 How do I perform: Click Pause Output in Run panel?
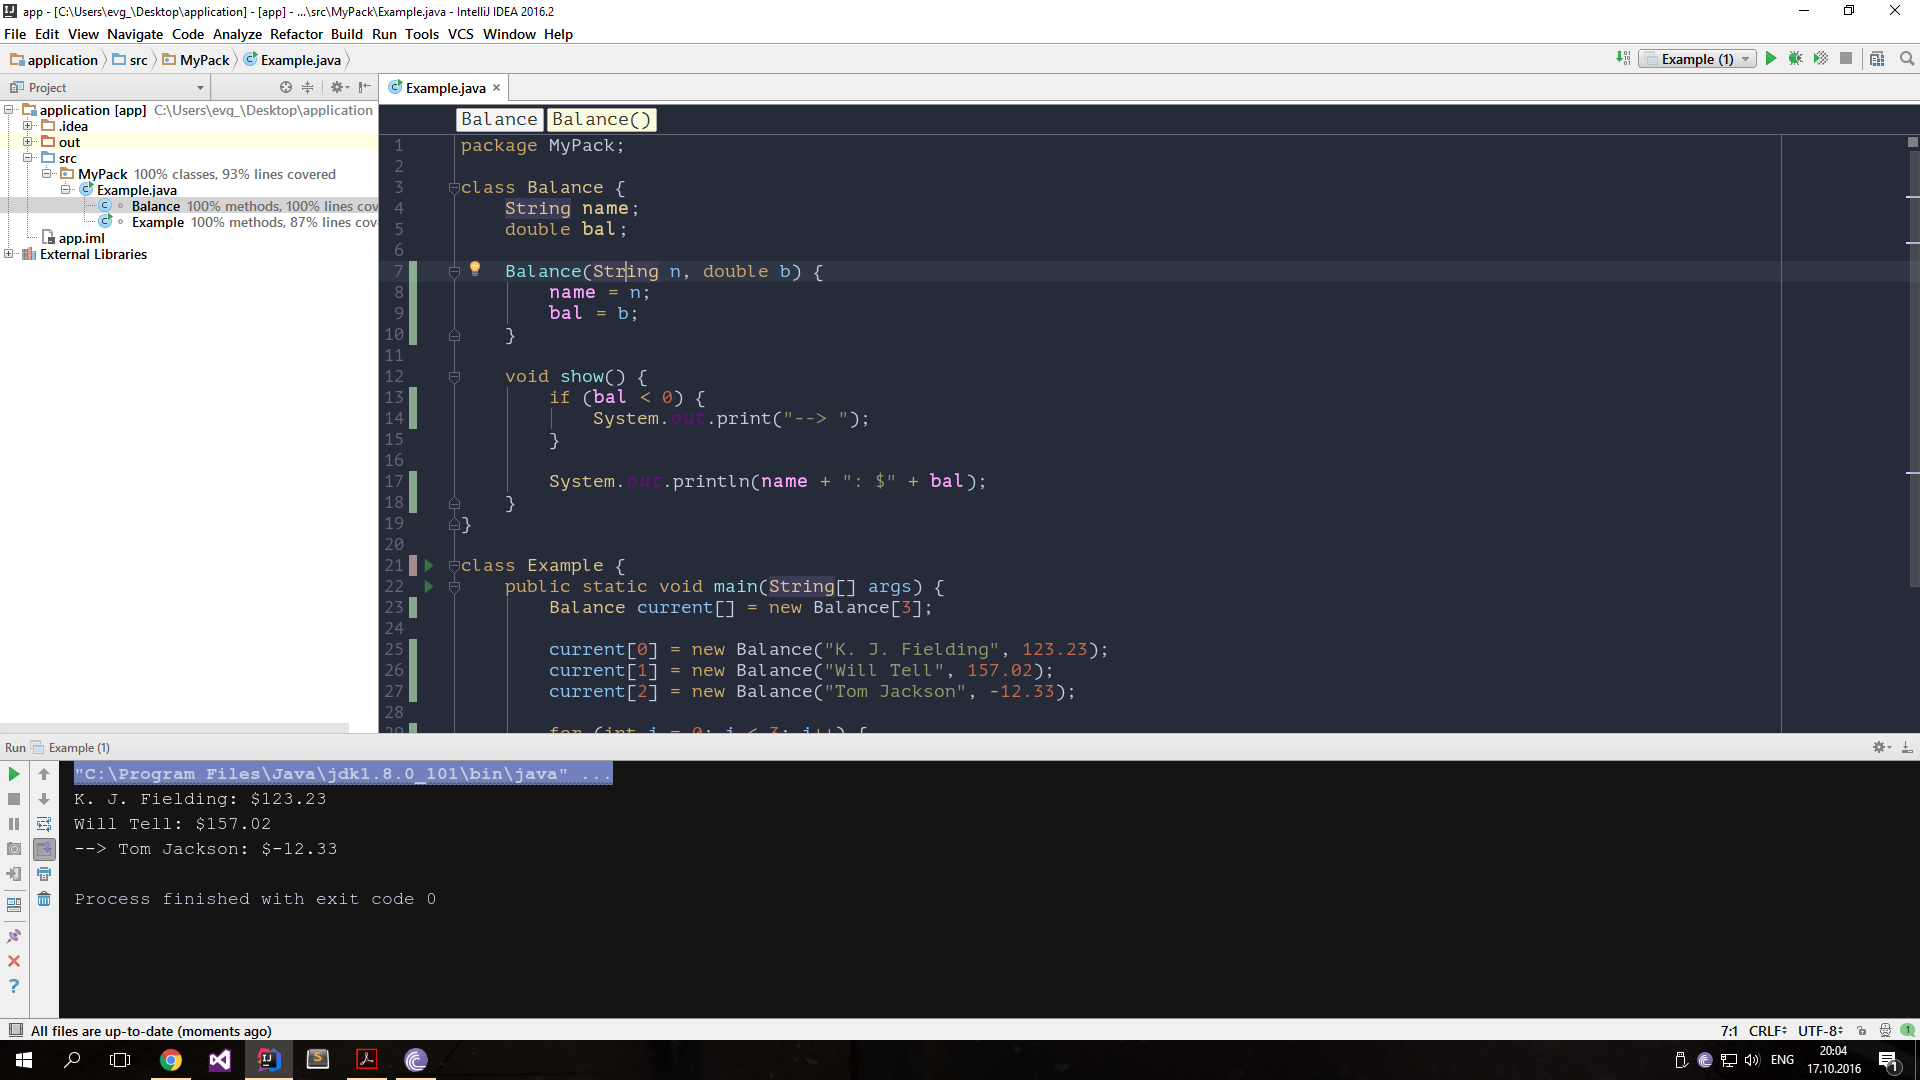14,824
